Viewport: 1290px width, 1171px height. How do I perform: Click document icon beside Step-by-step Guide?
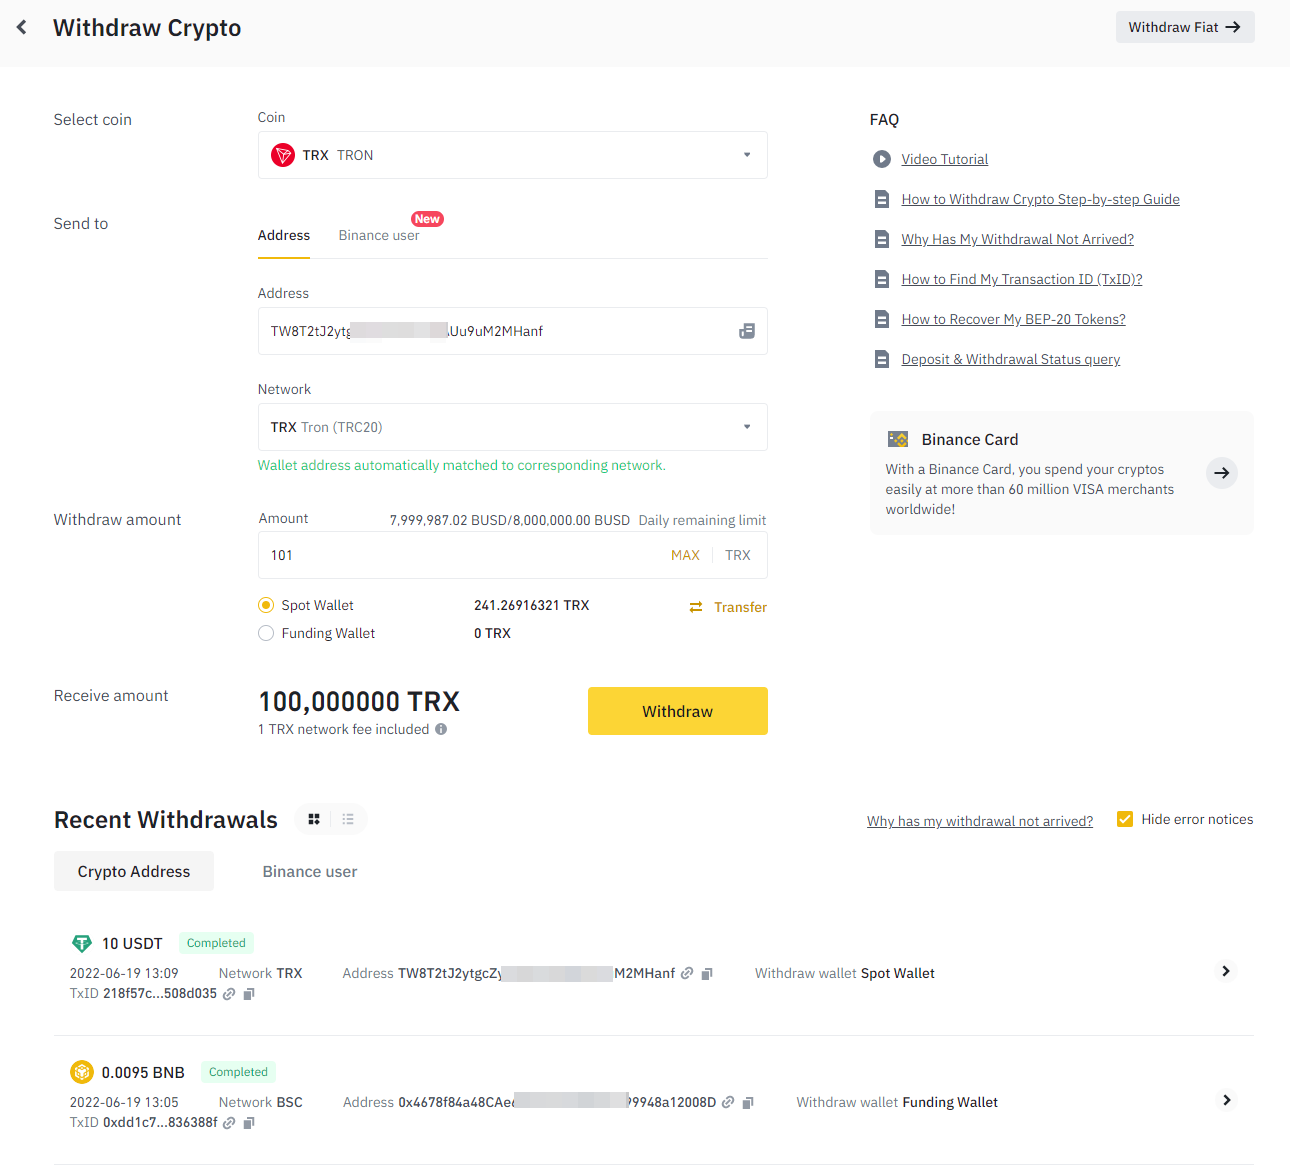click(x=881, y=199)
